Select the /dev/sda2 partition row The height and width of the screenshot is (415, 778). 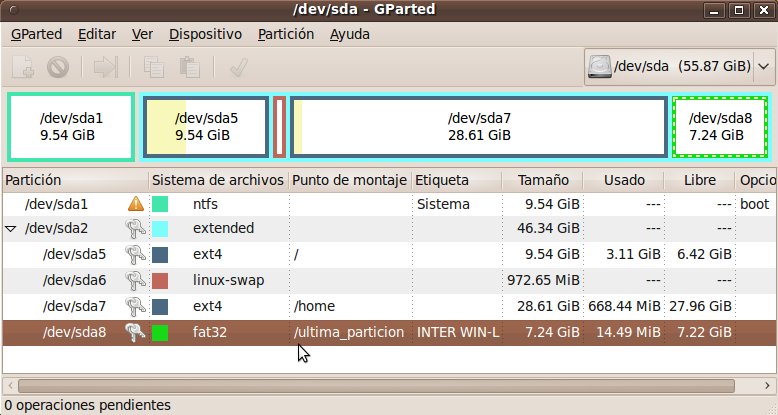click(x=389, y=228)
